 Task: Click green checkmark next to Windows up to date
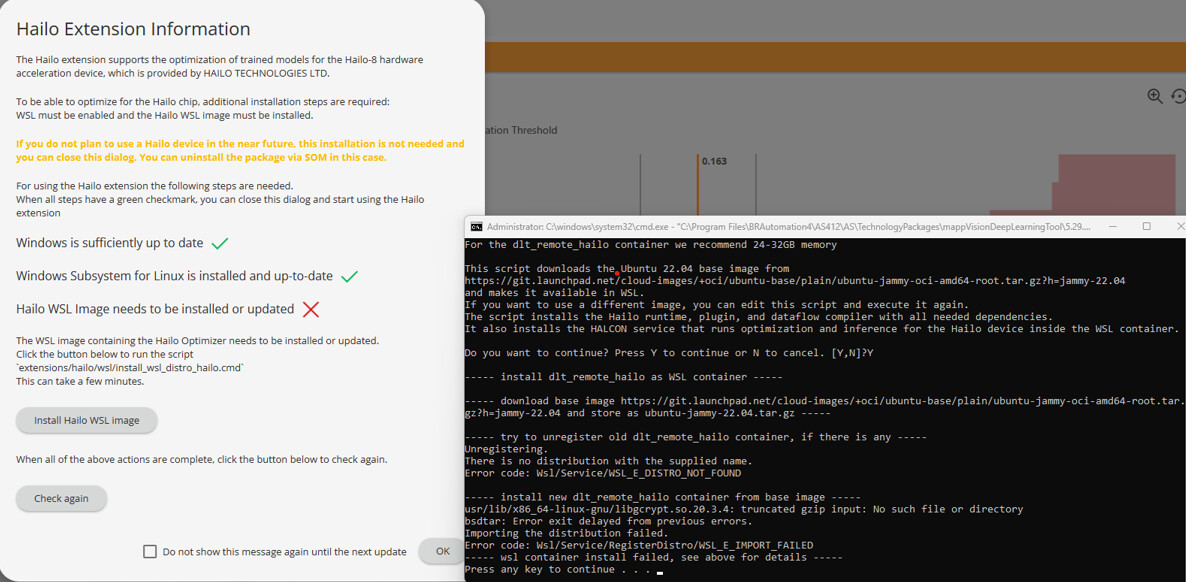(220, 244)
